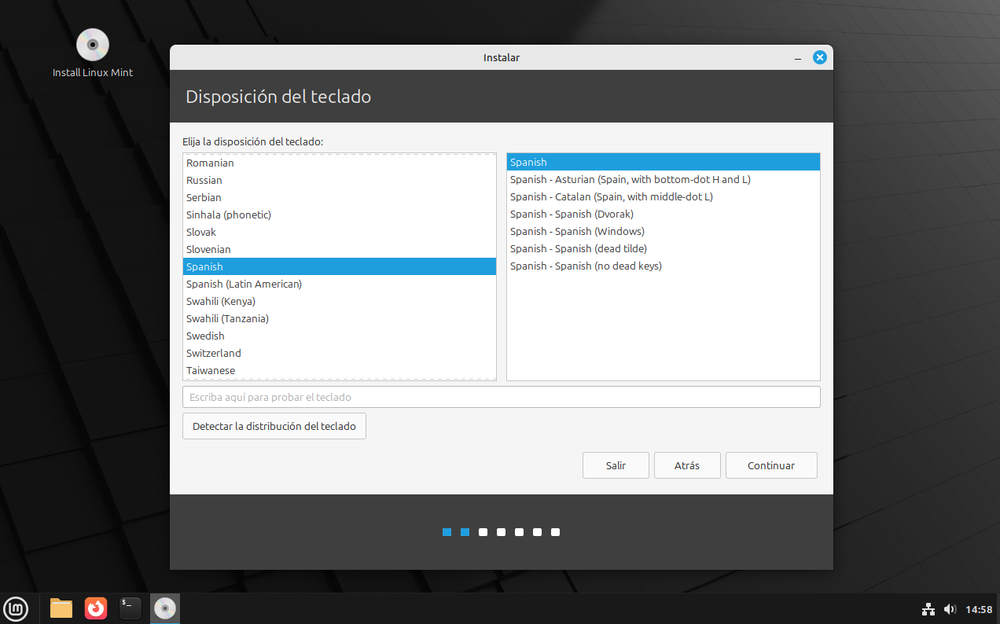Open the Linux Mint menu in the taskbar
This screenshot has height=624, width=1000.
tap(18, 608)
